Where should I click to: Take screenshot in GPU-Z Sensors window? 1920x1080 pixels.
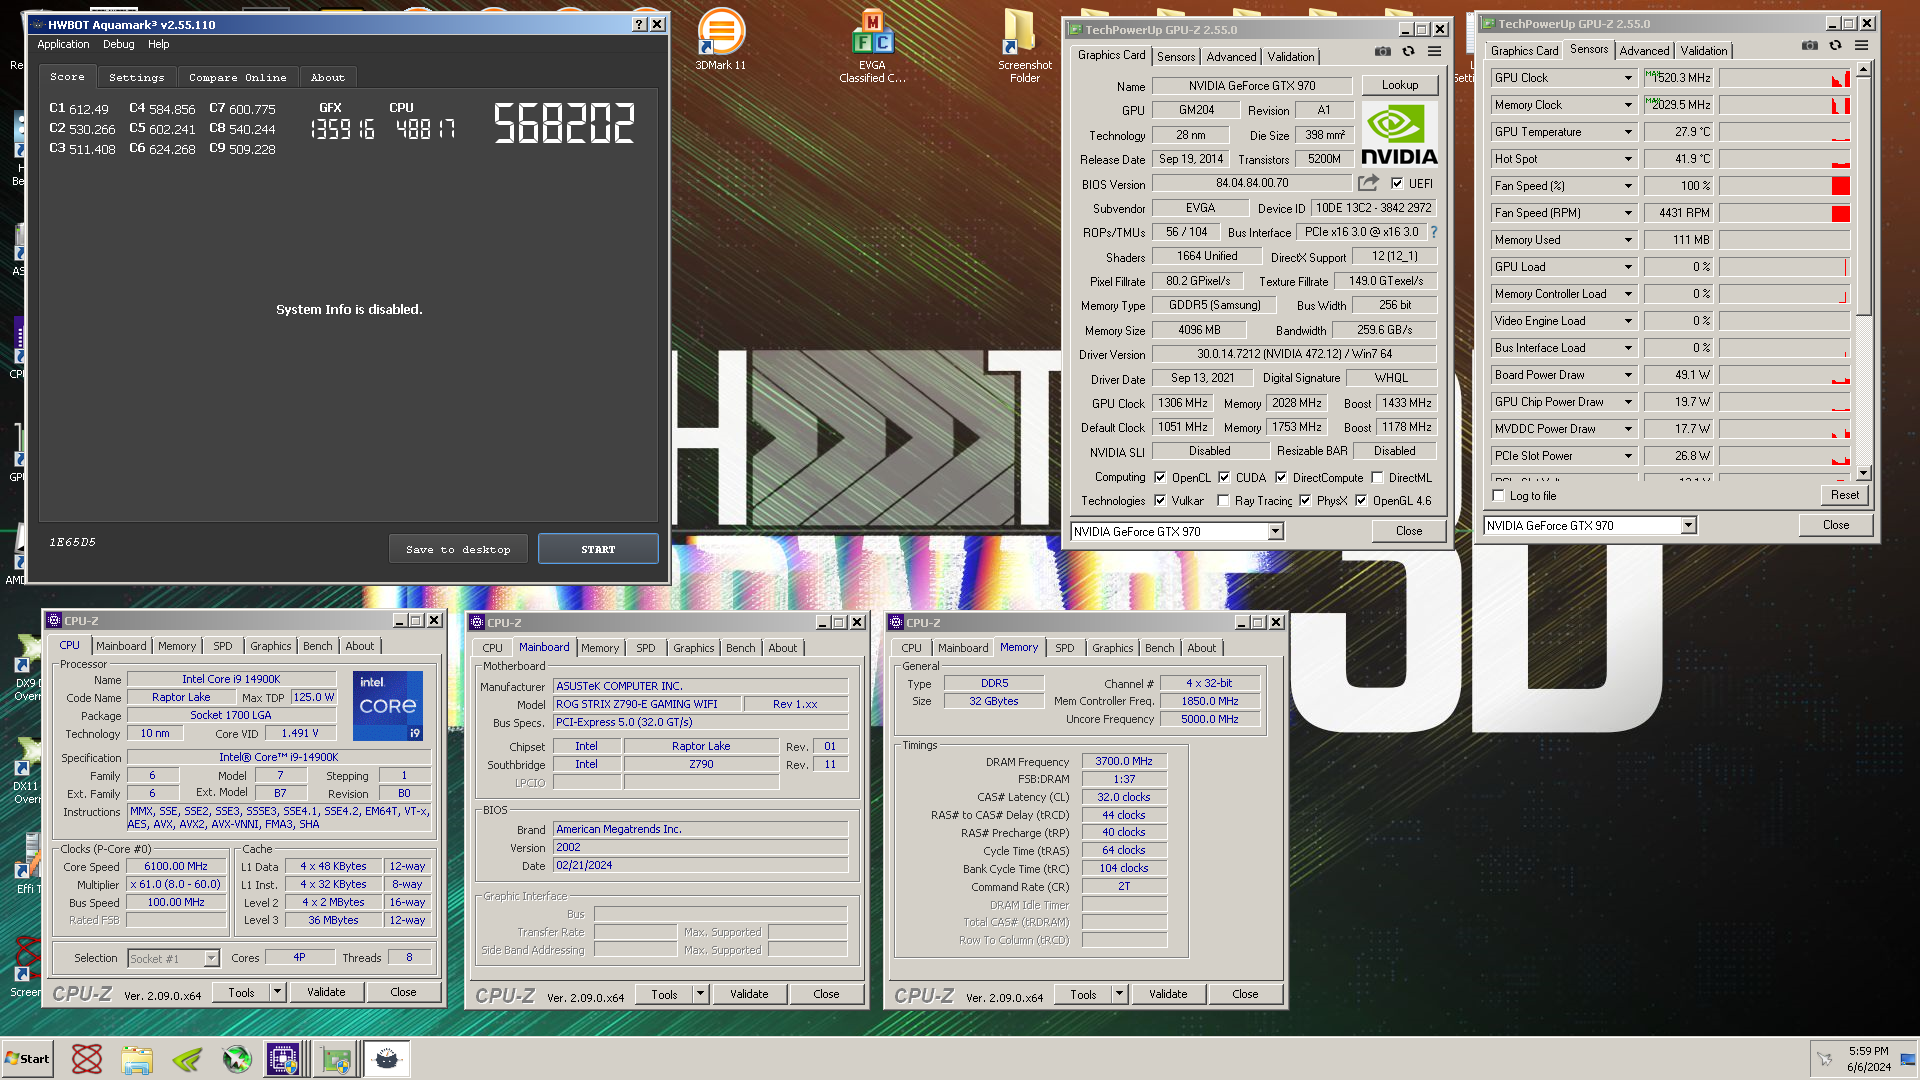pyautogui.click(x=1810, y=46)
